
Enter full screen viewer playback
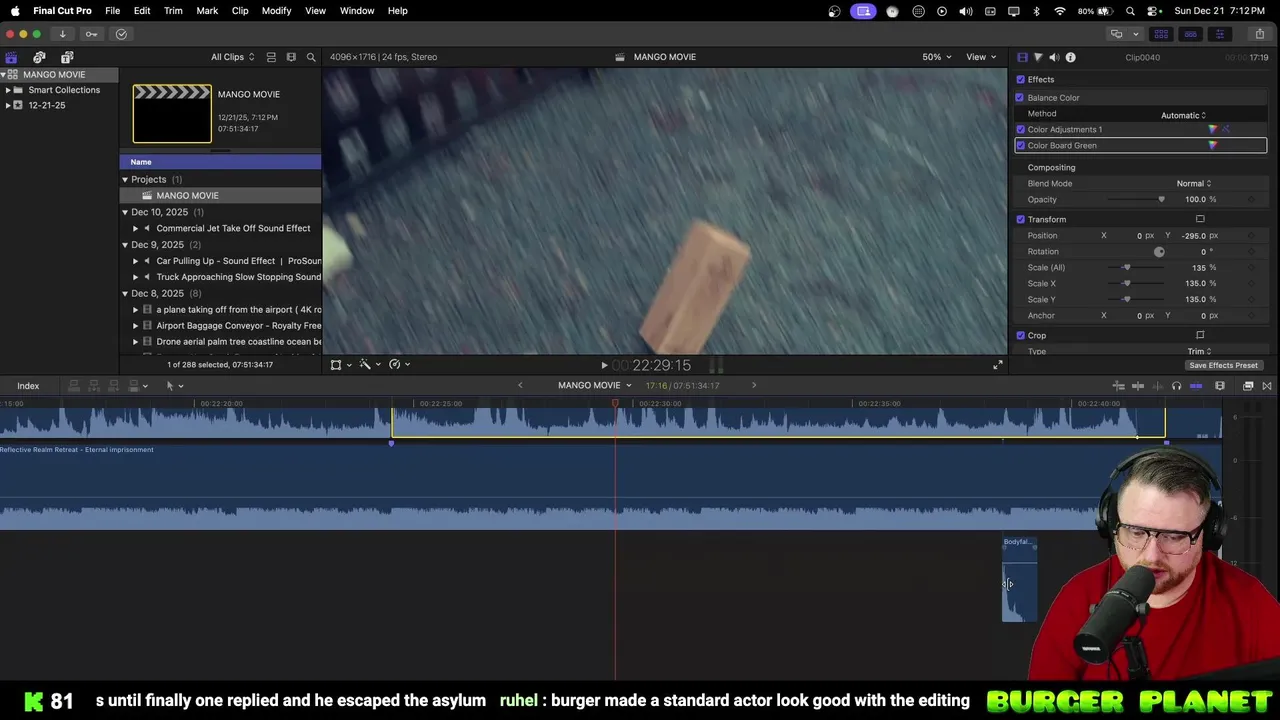point(997,365)
